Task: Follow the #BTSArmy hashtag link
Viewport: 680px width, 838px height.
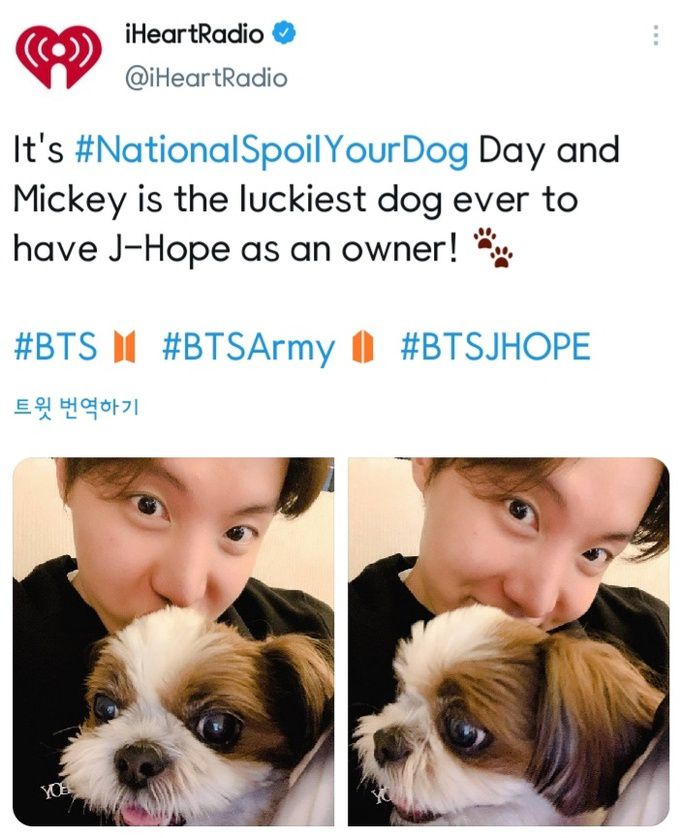Action: coord(249,347)
